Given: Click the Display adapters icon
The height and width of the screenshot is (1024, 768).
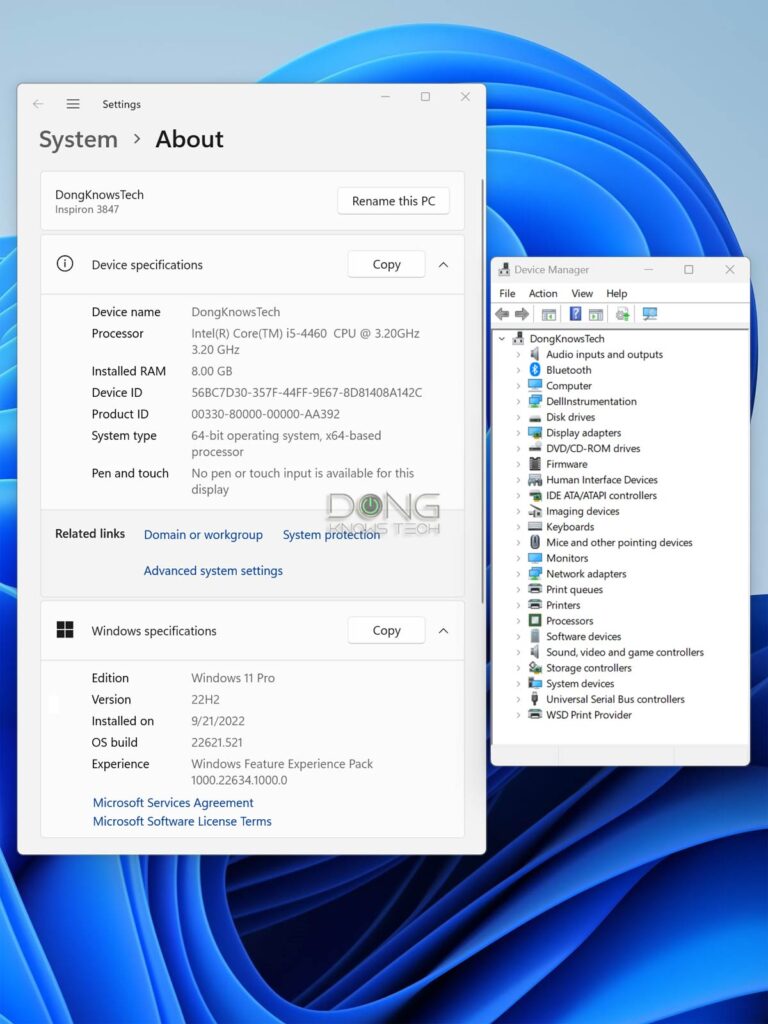Looking at the screenshot, I should pyautogui.click(x=535, y=432).
